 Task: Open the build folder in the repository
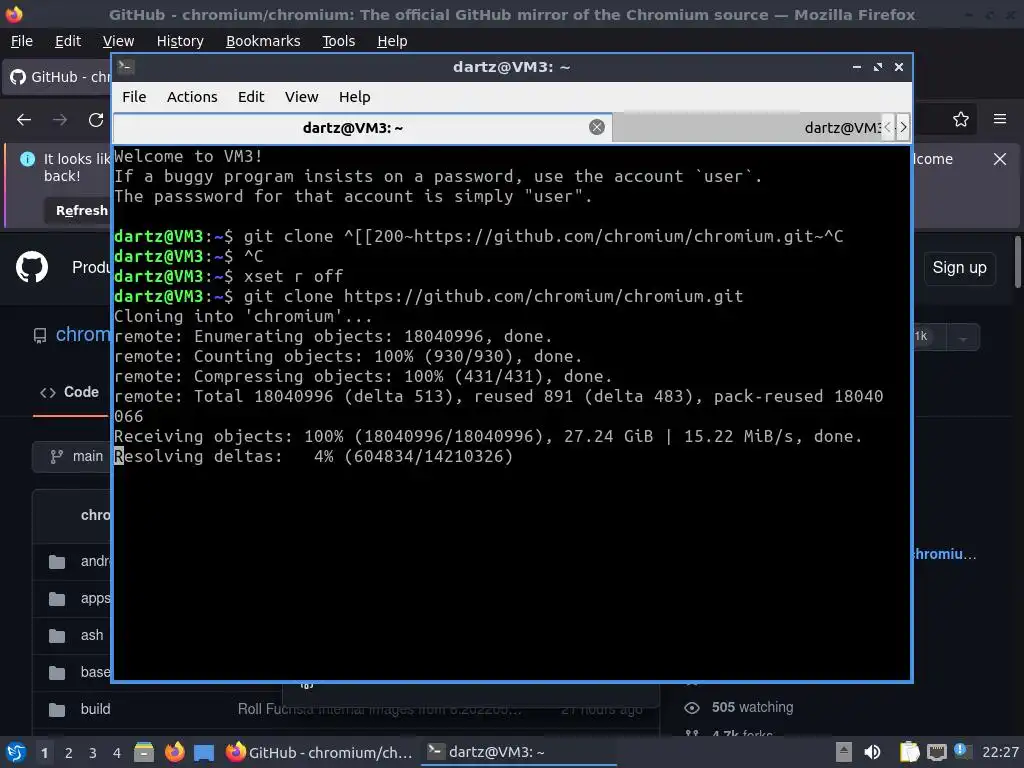[95, 709]
